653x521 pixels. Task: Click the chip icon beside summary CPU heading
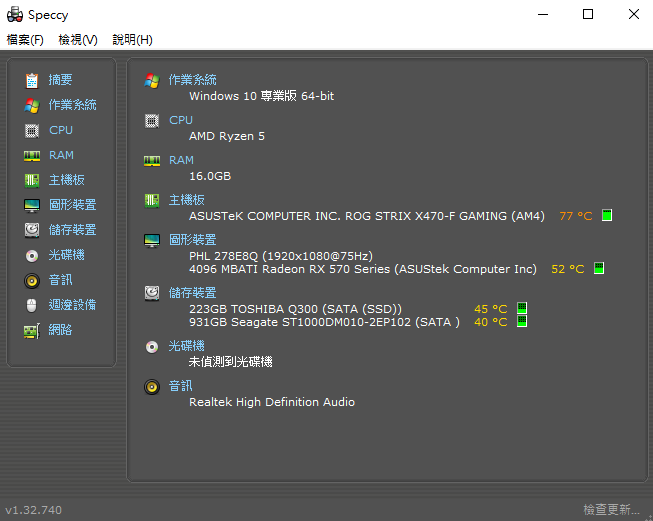pyautogui.click(x=152, y=121)
